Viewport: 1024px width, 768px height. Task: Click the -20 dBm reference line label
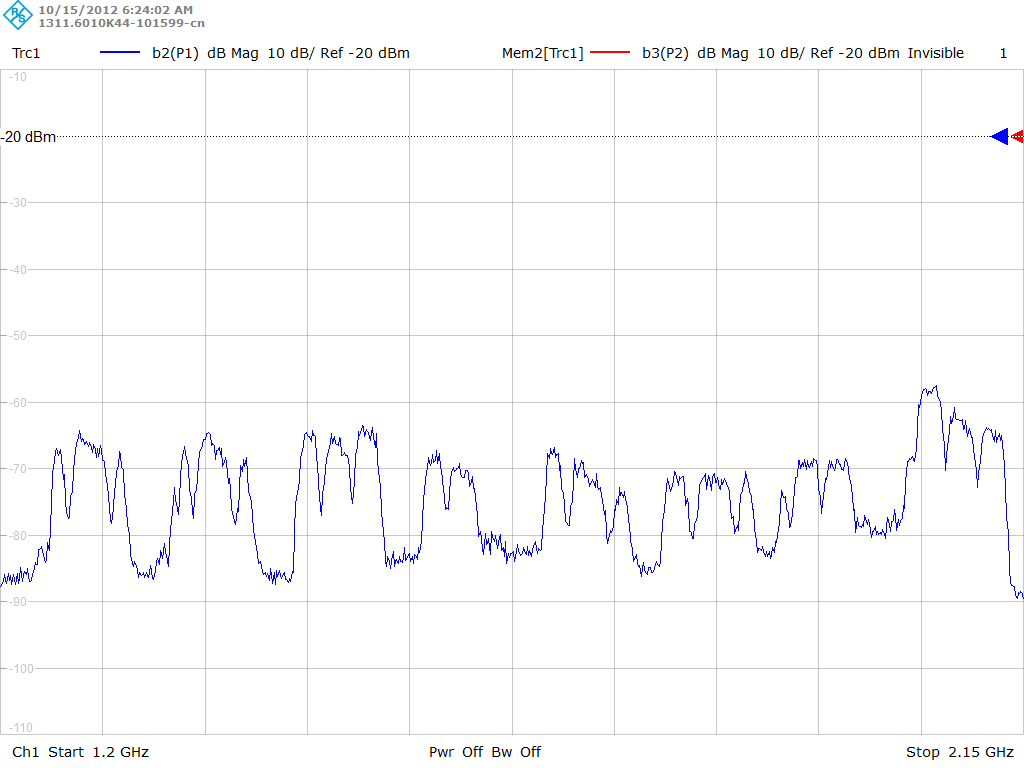click(x=29, y=137)
